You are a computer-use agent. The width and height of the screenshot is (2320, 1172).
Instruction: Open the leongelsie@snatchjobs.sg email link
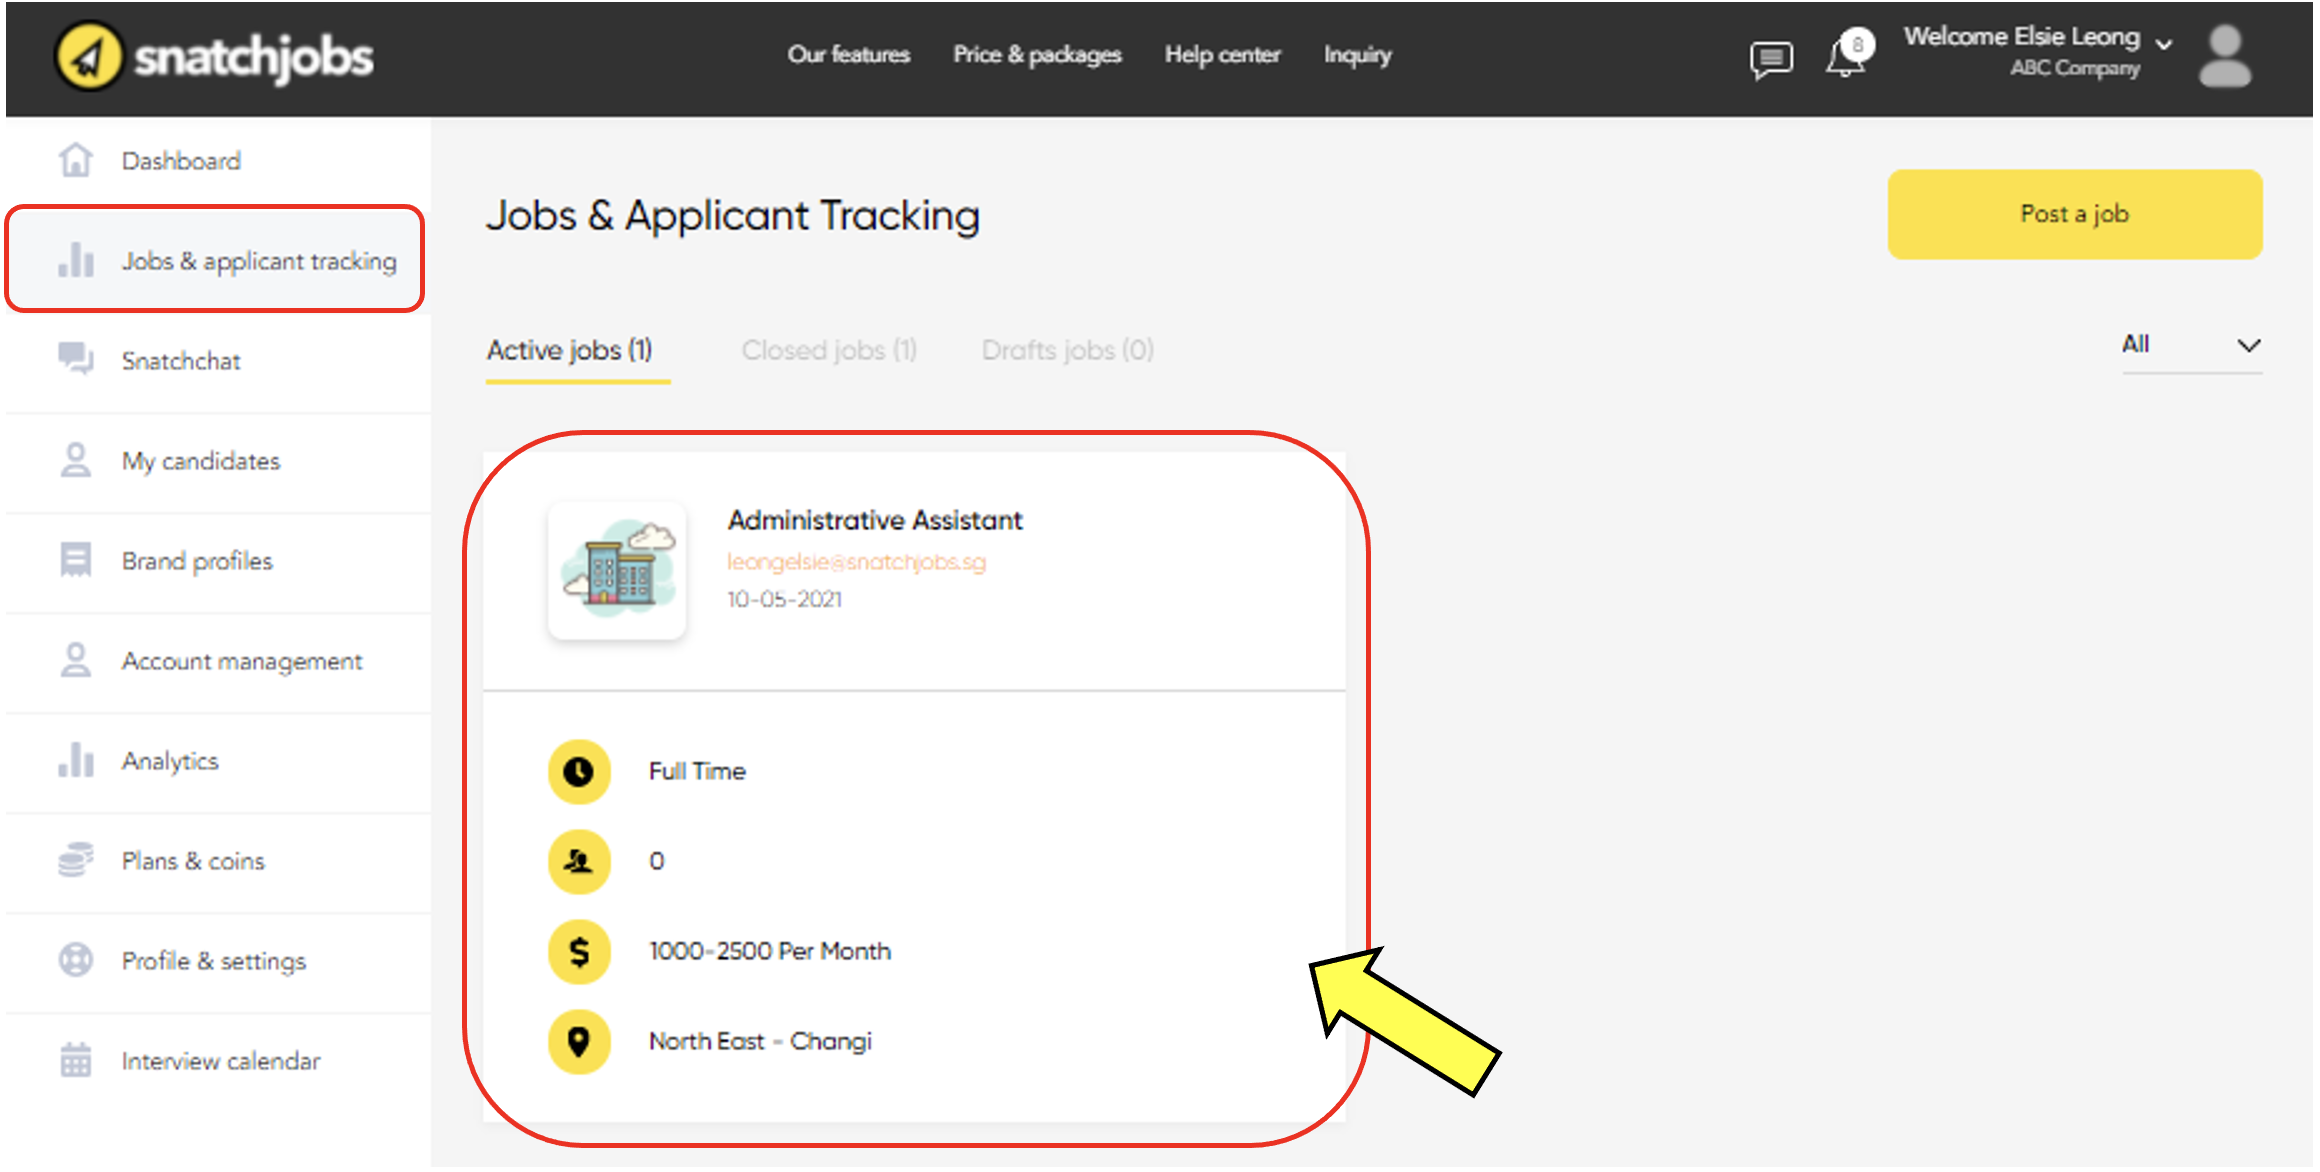pyautogui.click(x=856, y=562)
